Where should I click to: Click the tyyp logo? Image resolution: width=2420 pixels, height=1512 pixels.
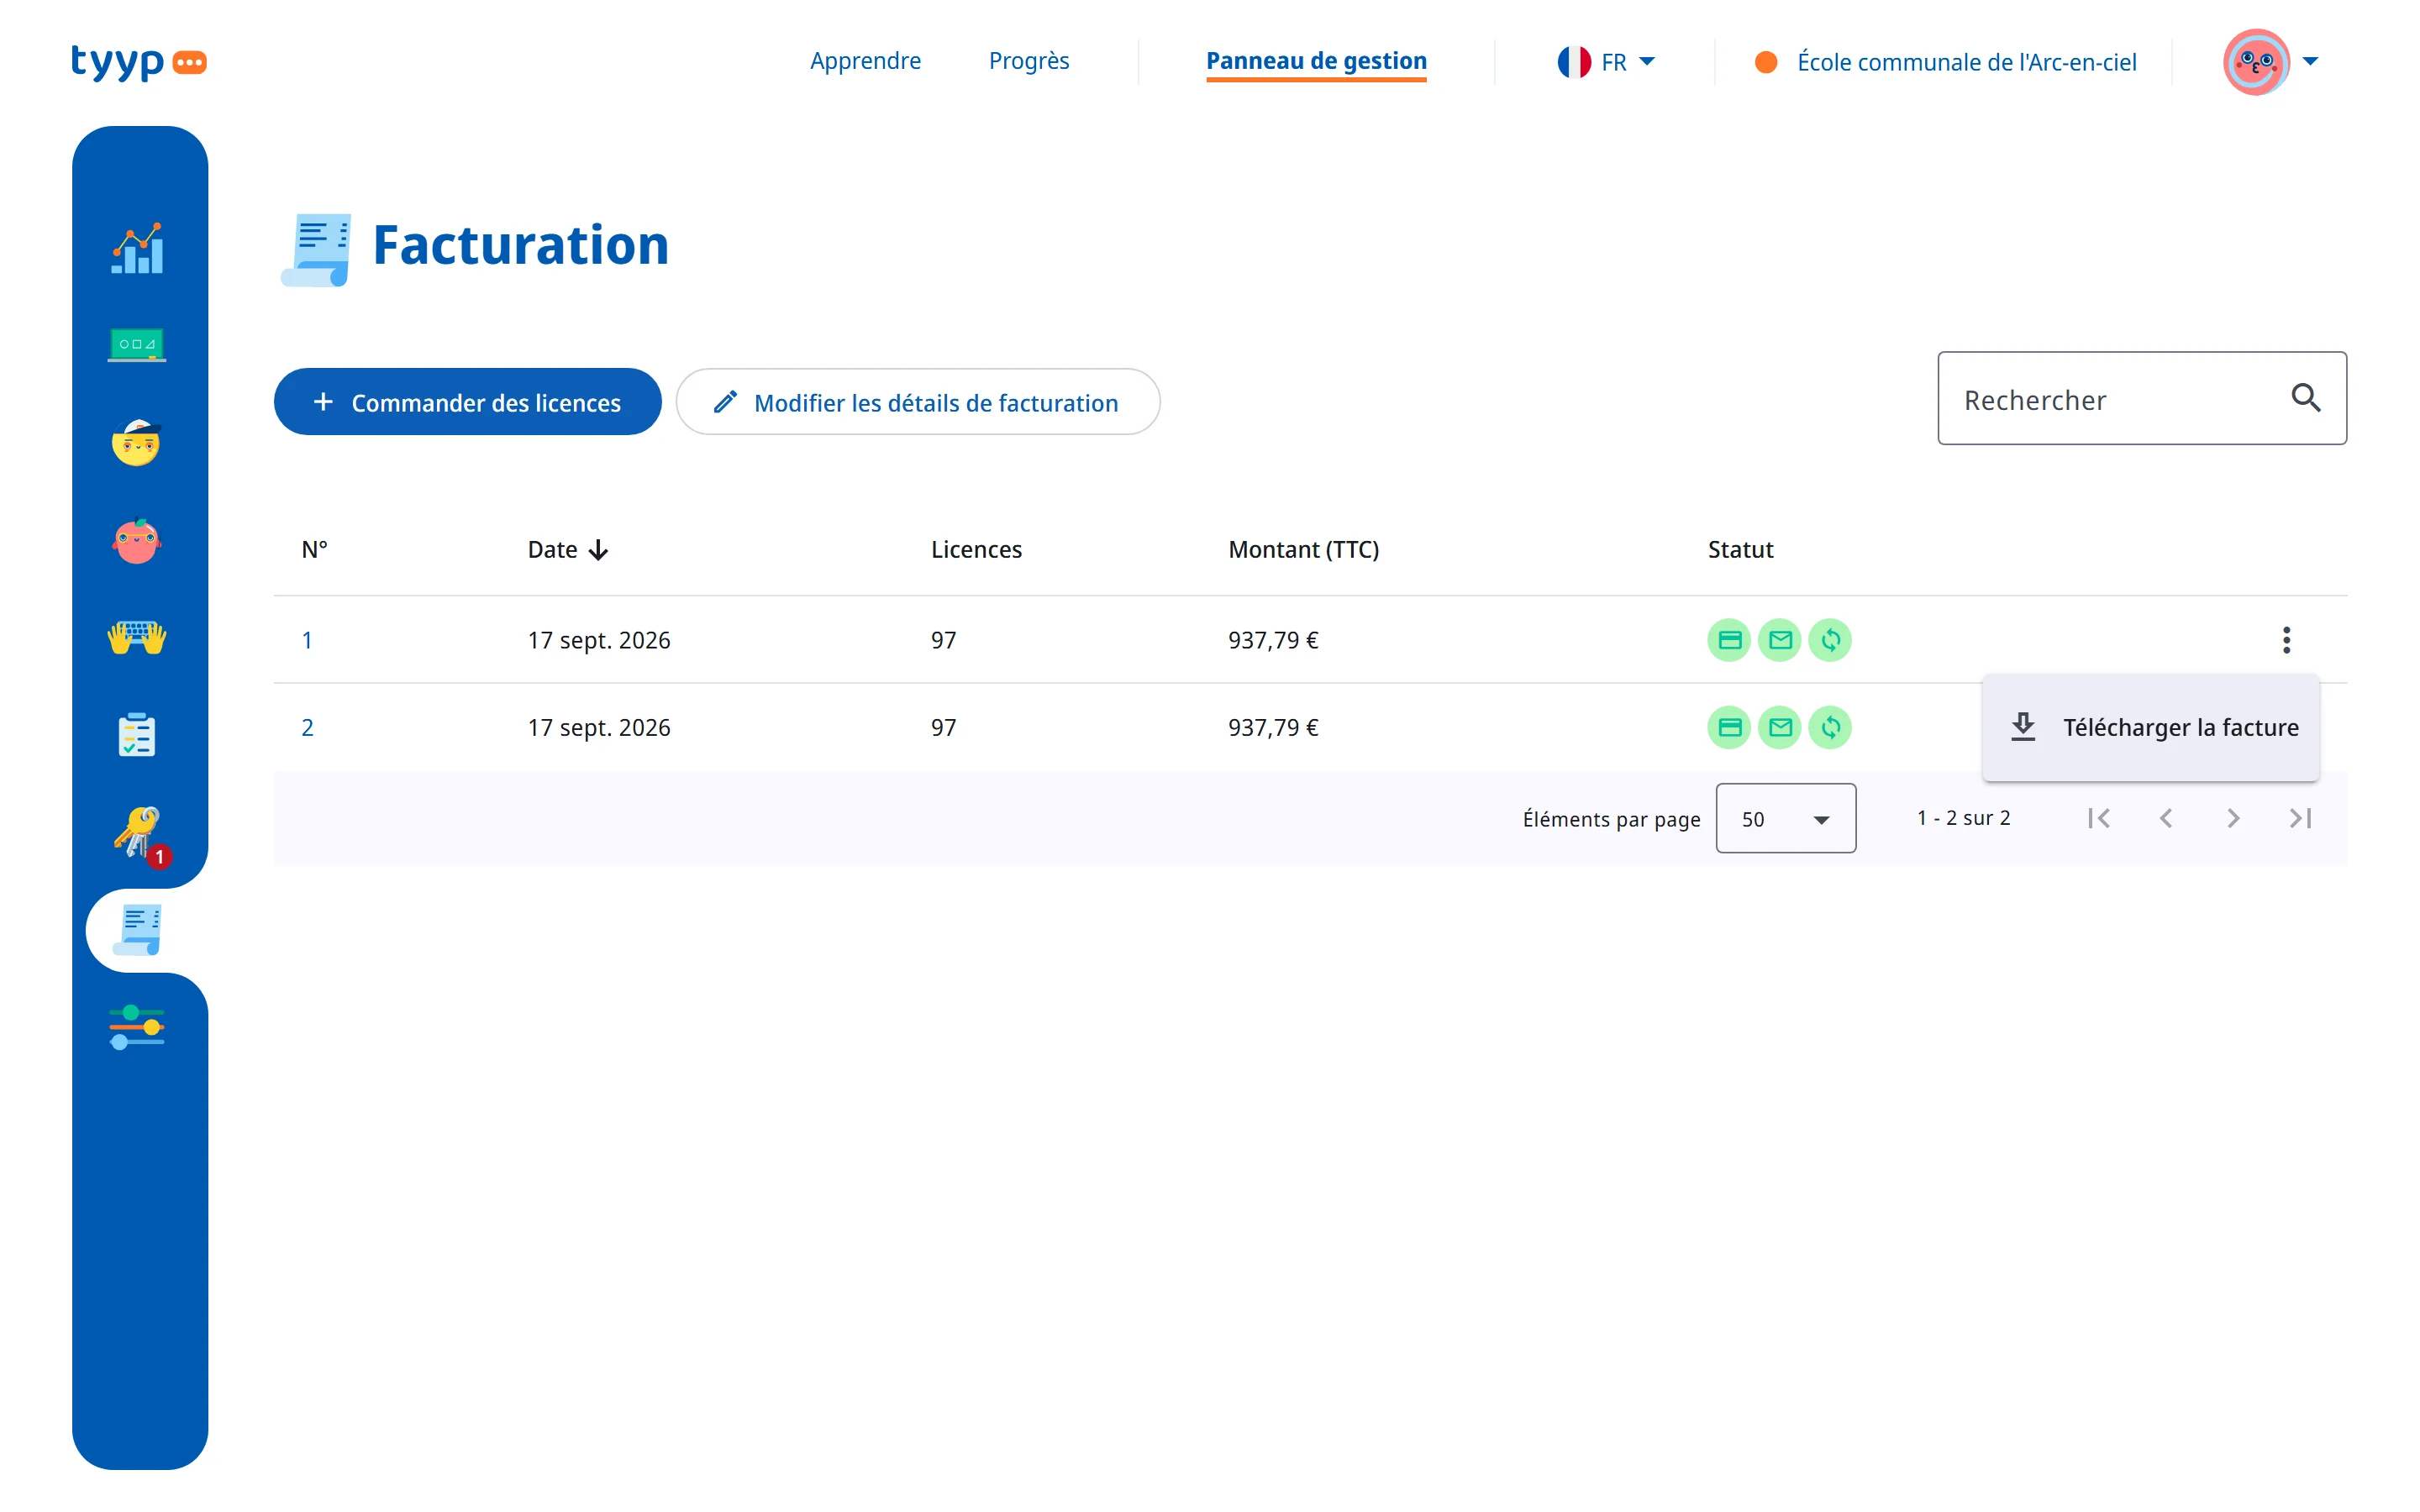pos(139,61)
